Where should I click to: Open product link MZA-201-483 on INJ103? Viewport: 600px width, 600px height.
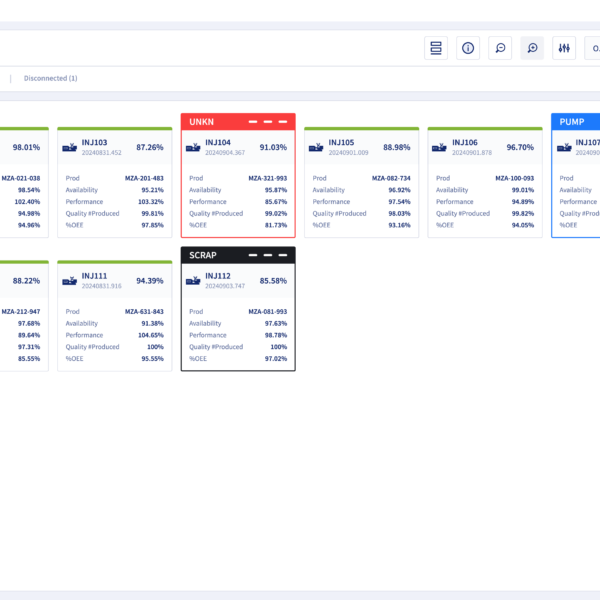(x=144, y=178)
